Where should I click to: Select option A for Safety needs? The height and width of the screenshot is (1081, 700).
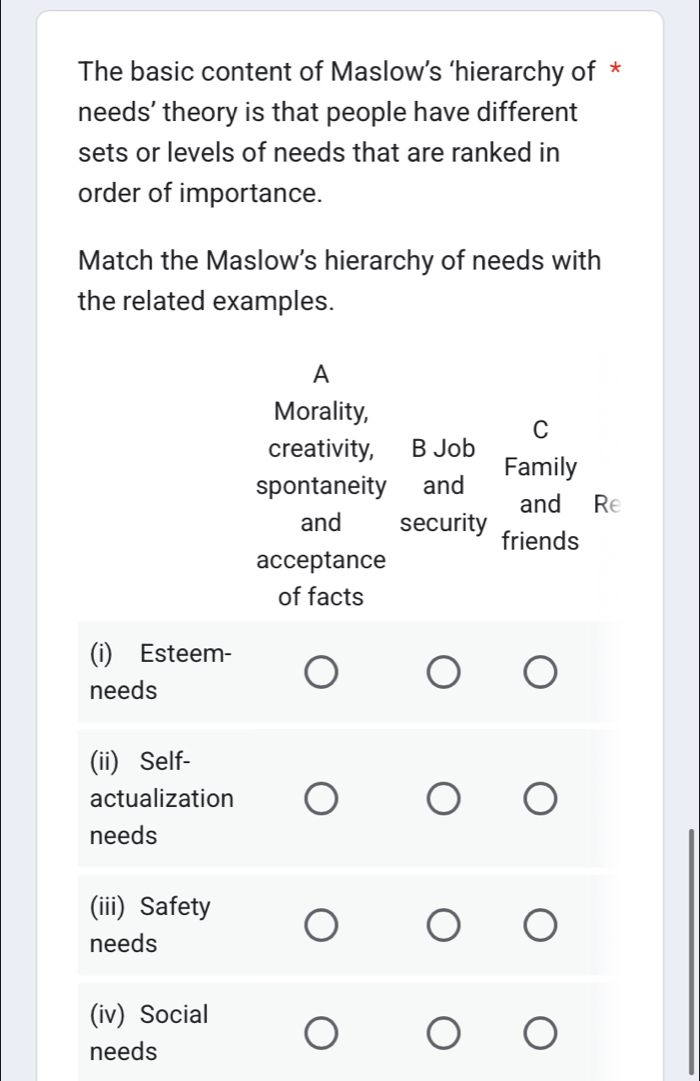pyautogui.click(x=321, y=925)
